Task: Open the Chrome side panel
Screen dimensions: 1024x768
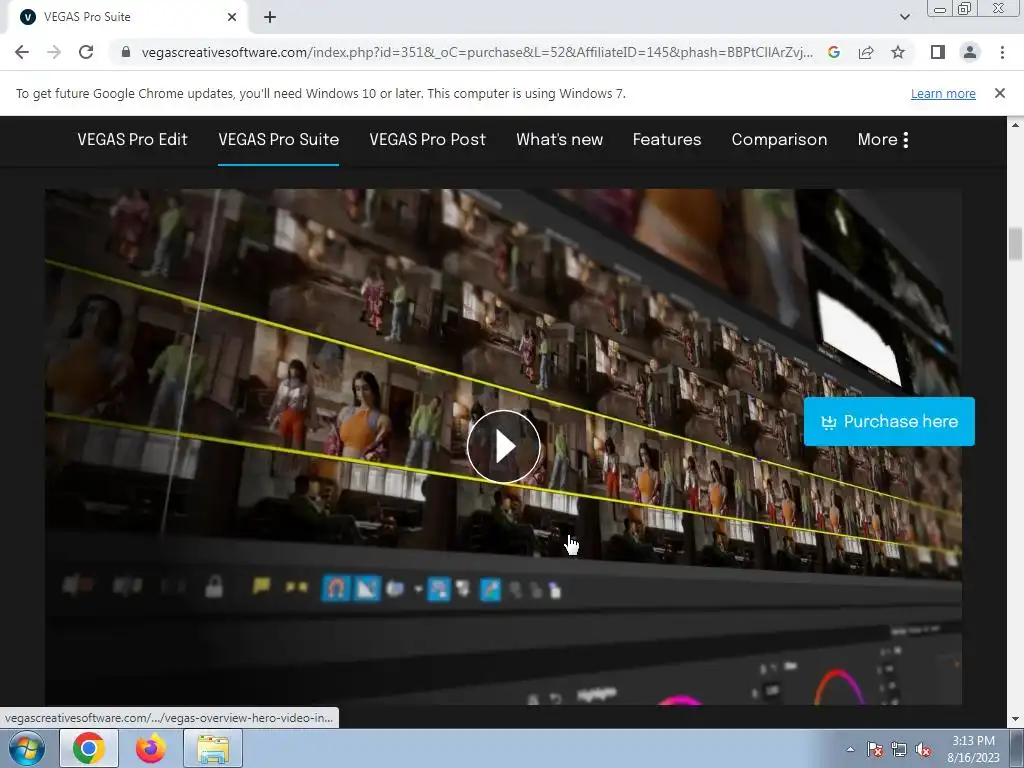Action: tap(938, 52)
